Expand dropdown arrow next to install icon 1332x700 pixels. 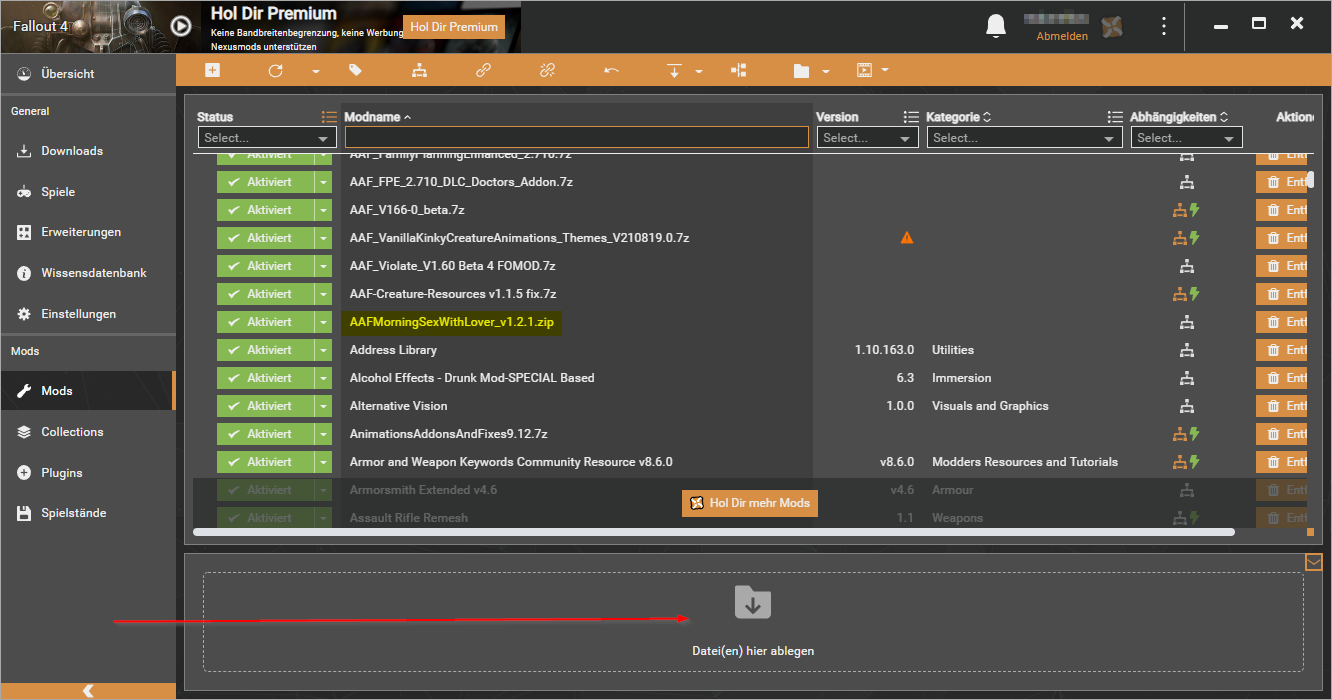[699, 71]
